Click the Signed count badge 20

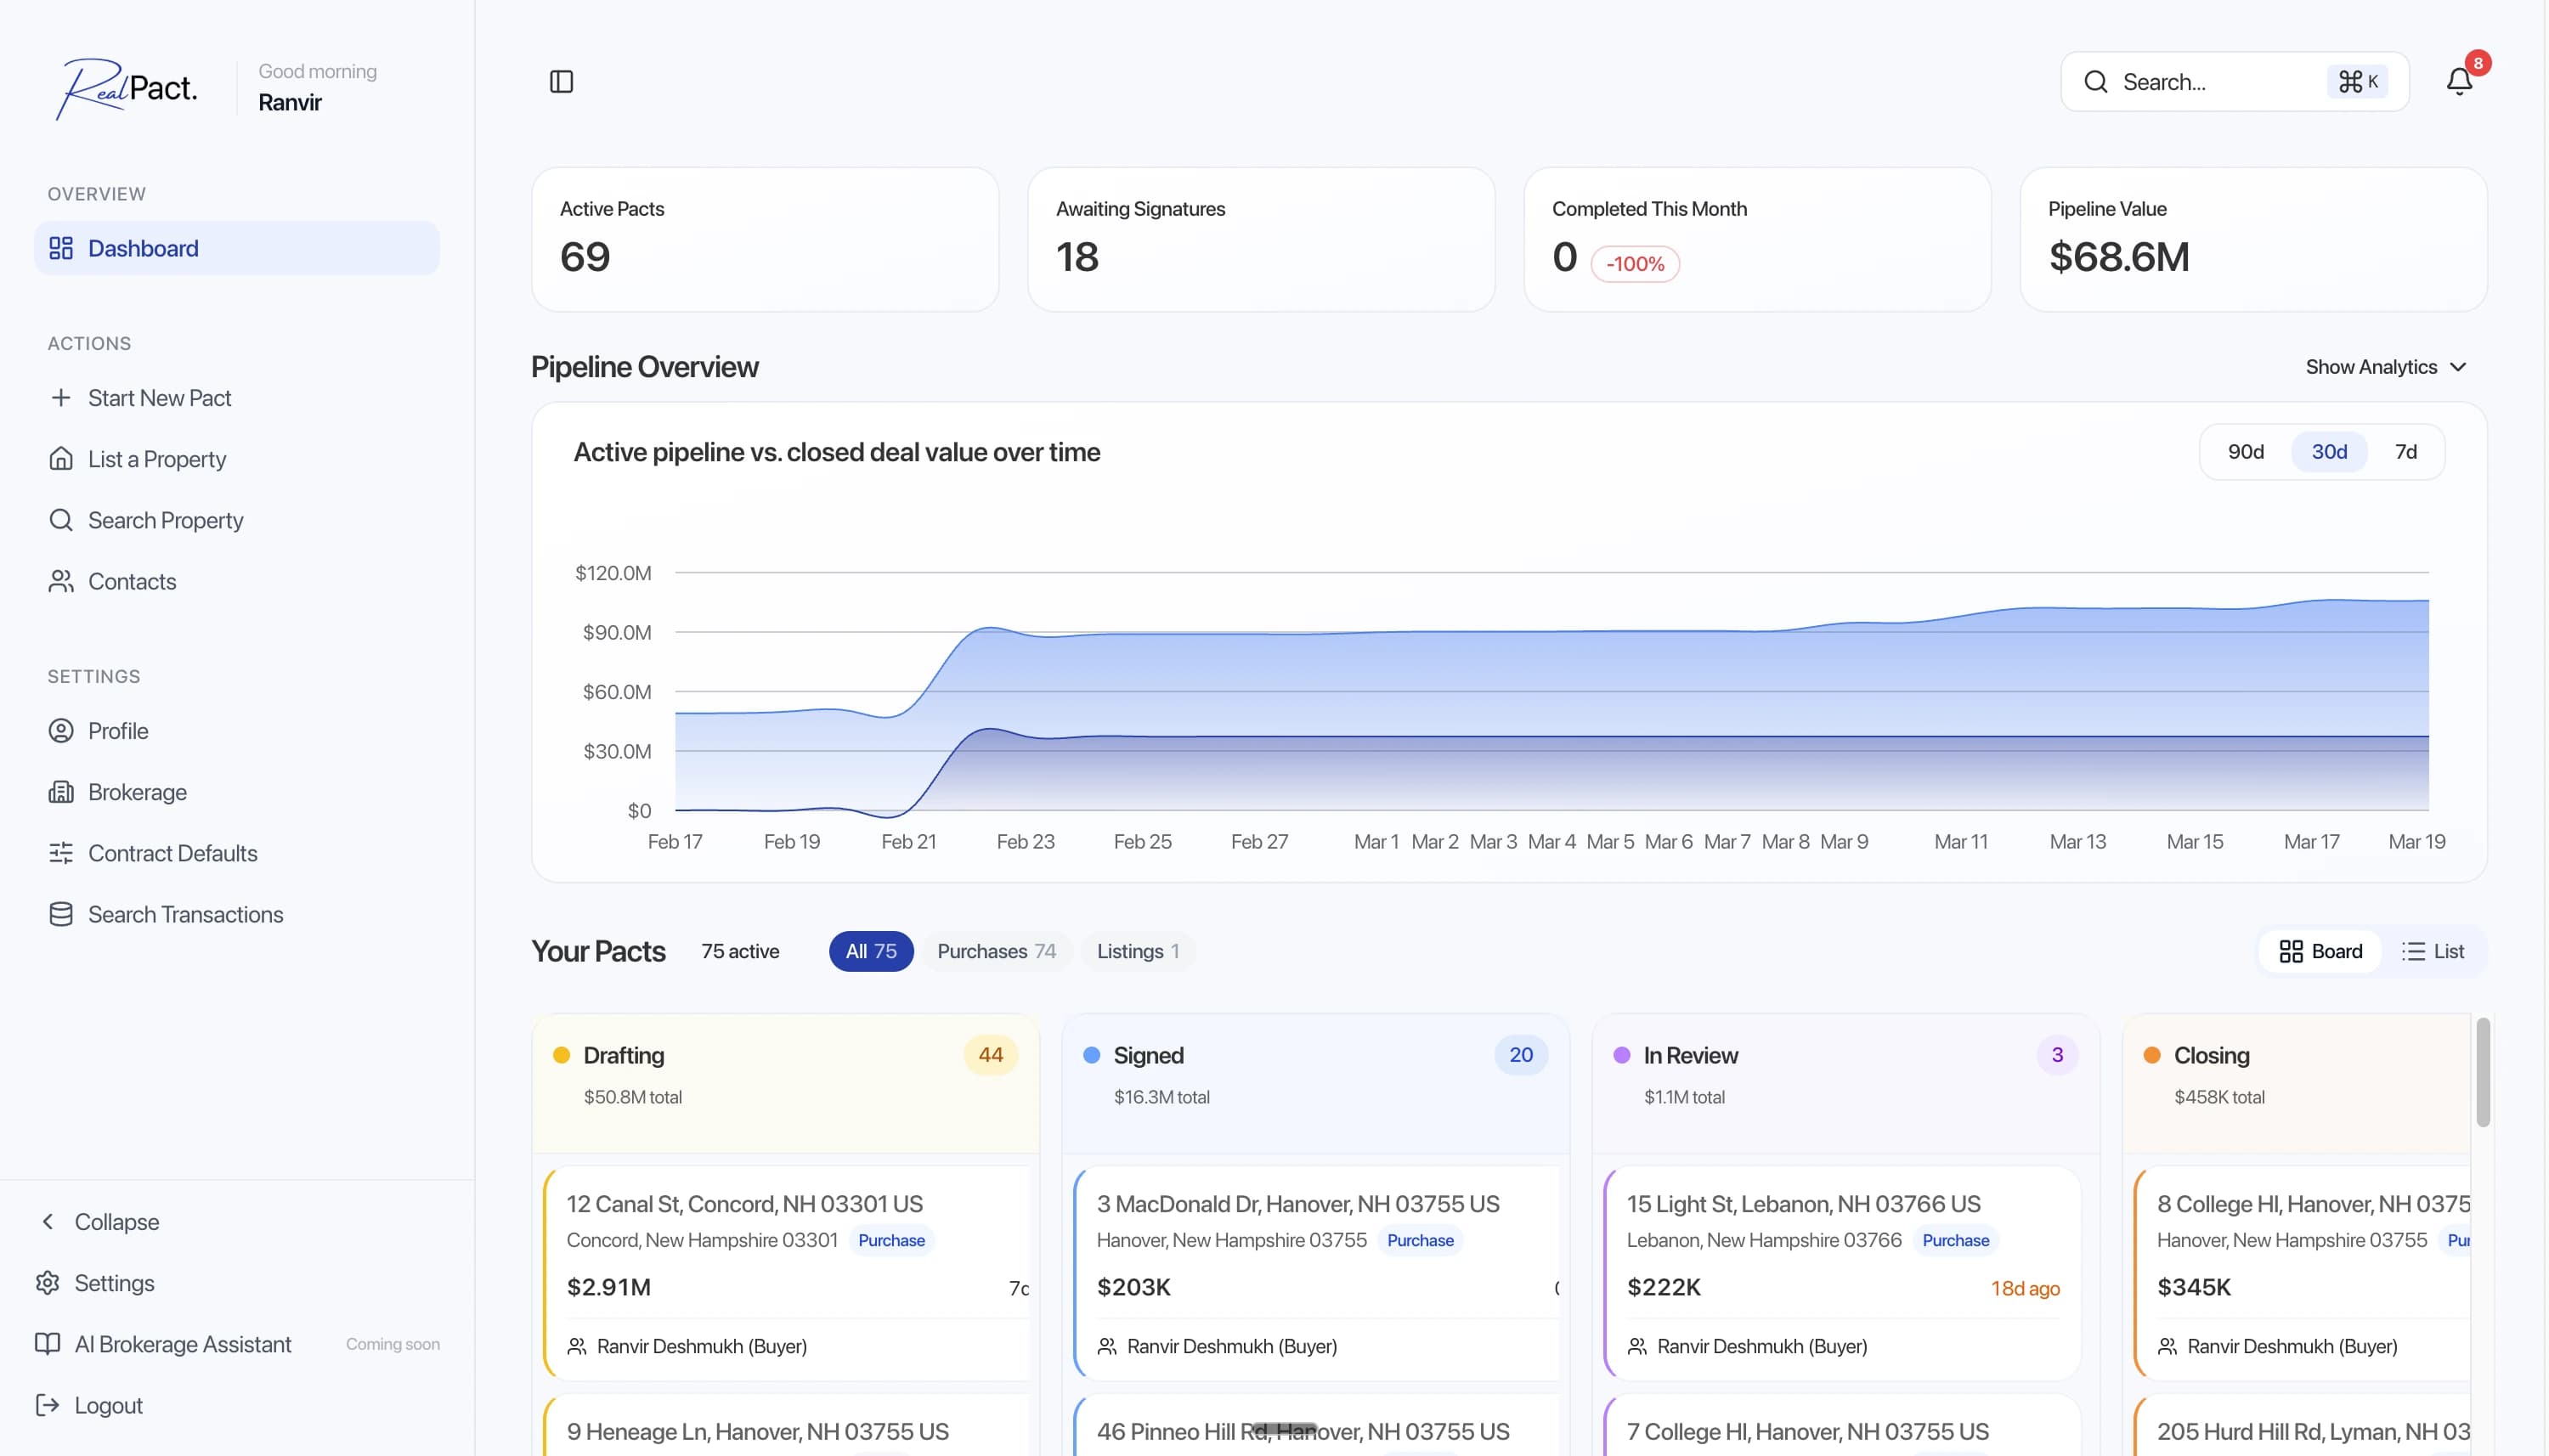pos(1520,1055)
